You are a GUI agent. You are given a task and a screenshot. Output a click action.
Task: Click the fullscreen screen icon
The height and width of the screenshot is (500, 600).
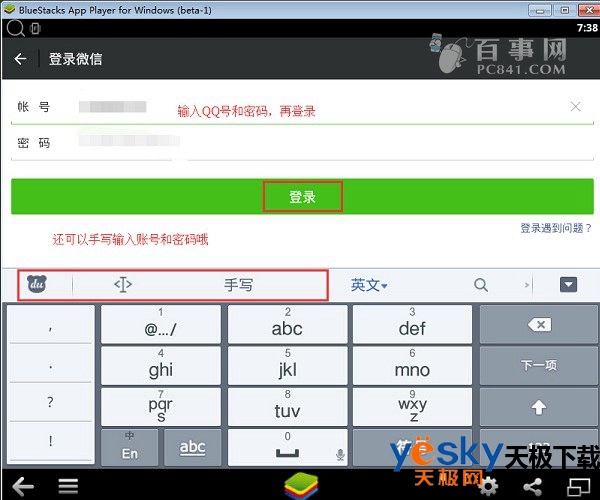(578, 487)
